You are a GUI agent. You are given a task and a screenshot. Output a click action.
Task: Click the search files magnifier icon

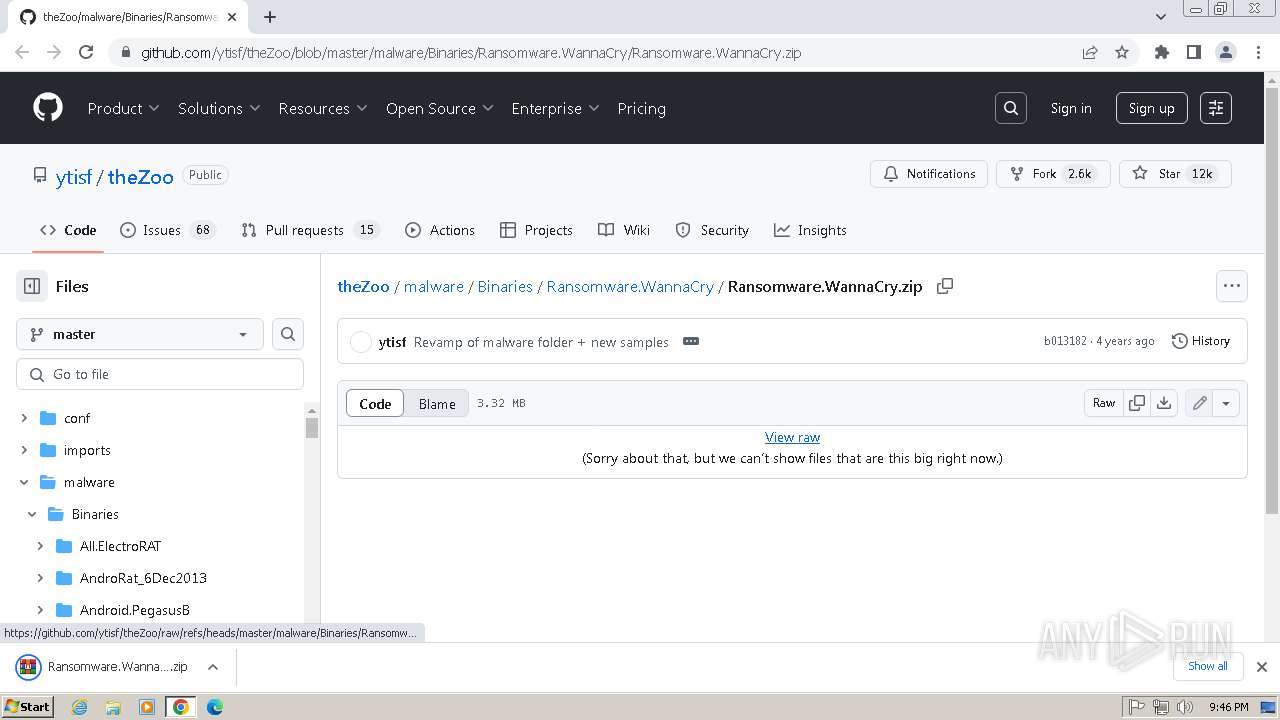point(288,334)
